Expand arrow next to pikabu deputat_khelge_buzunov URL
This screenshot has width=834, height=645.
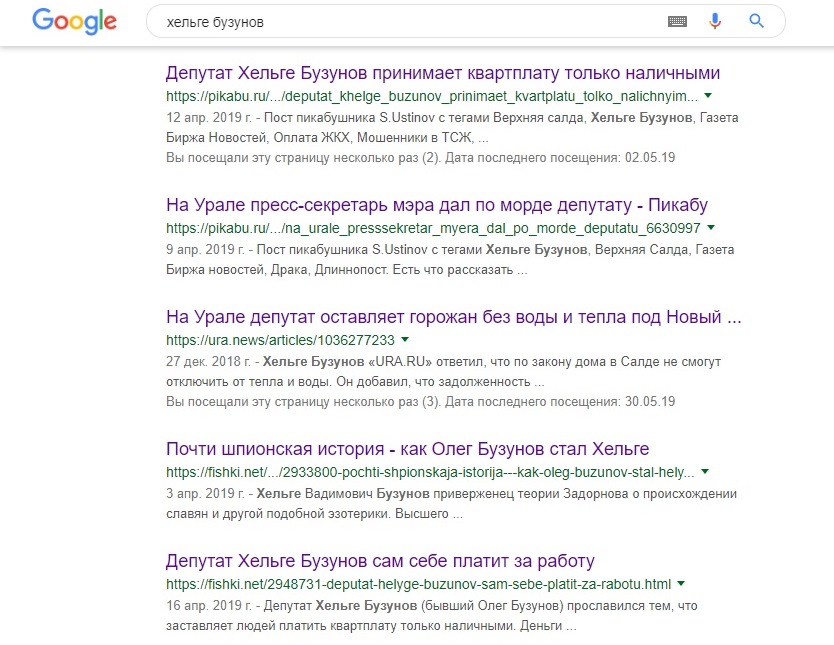click(x=708, y=95)
